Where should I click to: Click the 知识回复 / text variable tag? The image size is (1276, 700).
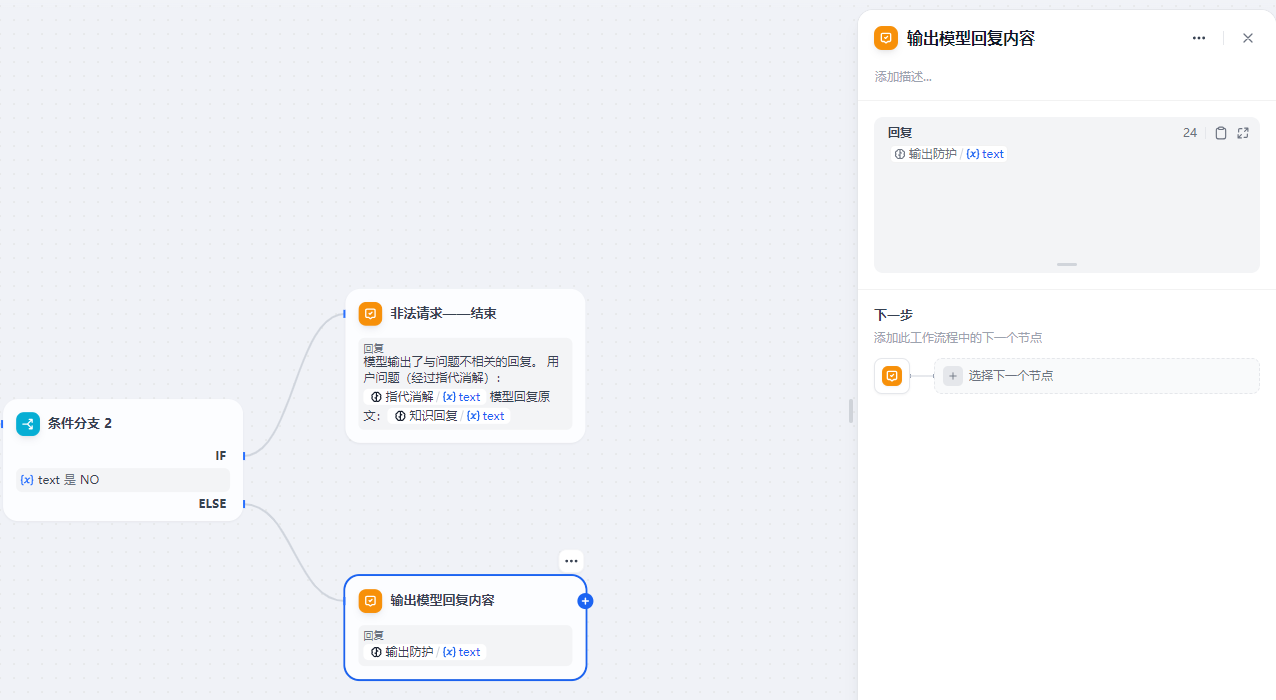tap(449, 416)
